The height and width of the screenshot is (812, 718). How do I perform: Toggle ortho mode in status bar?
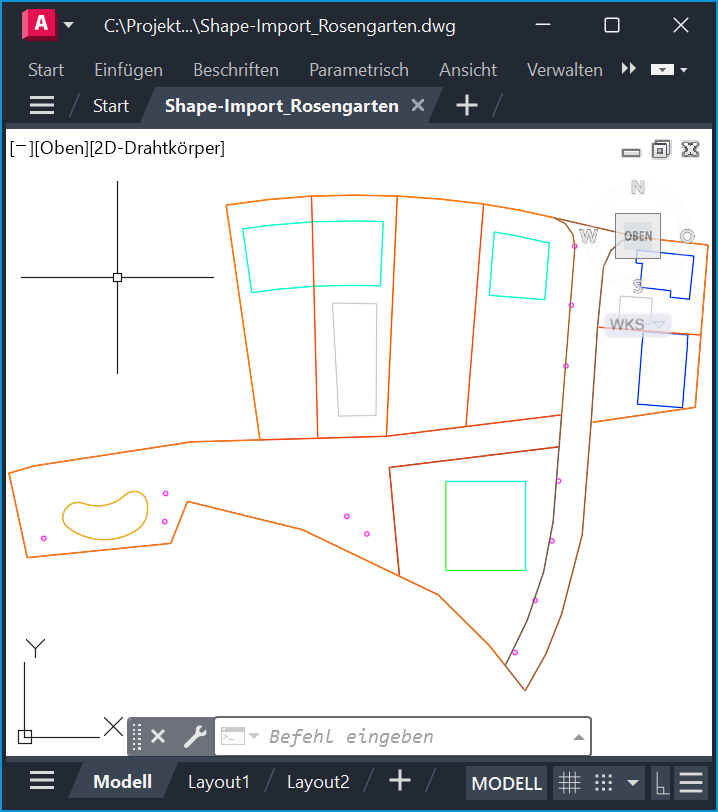661,782
